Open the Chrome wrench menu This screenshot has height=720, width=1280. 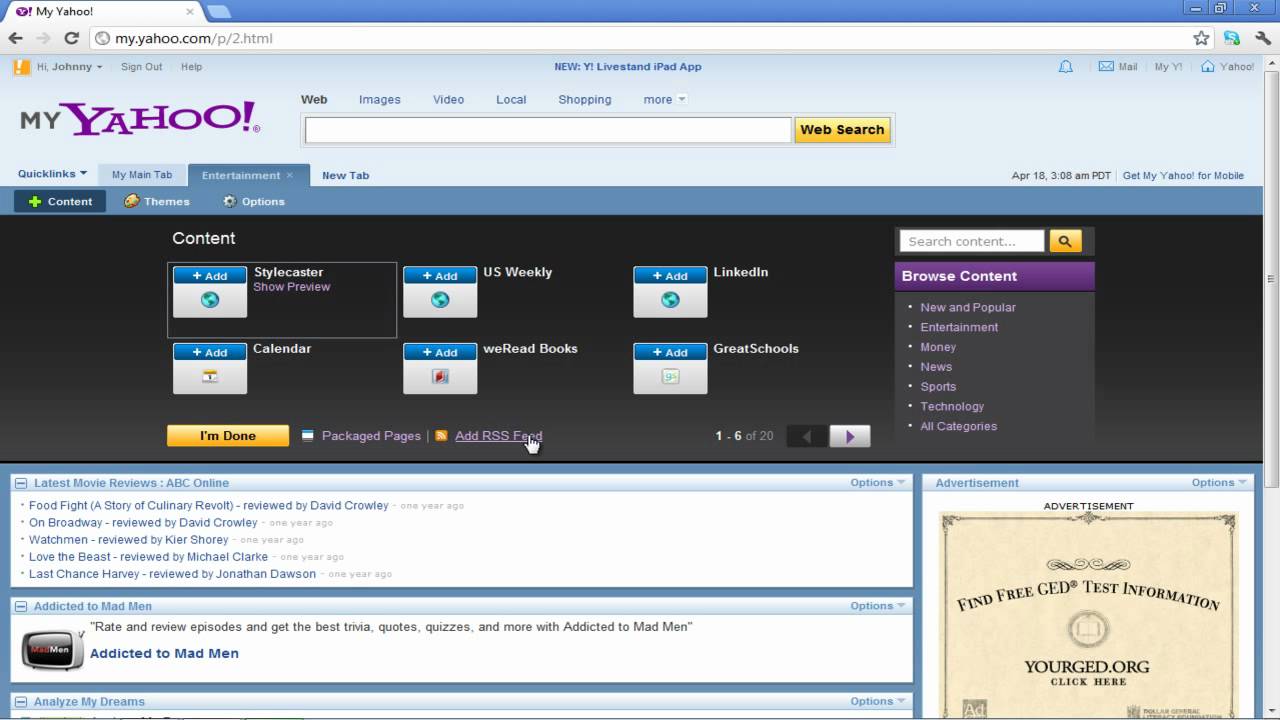click(1261, 38)
